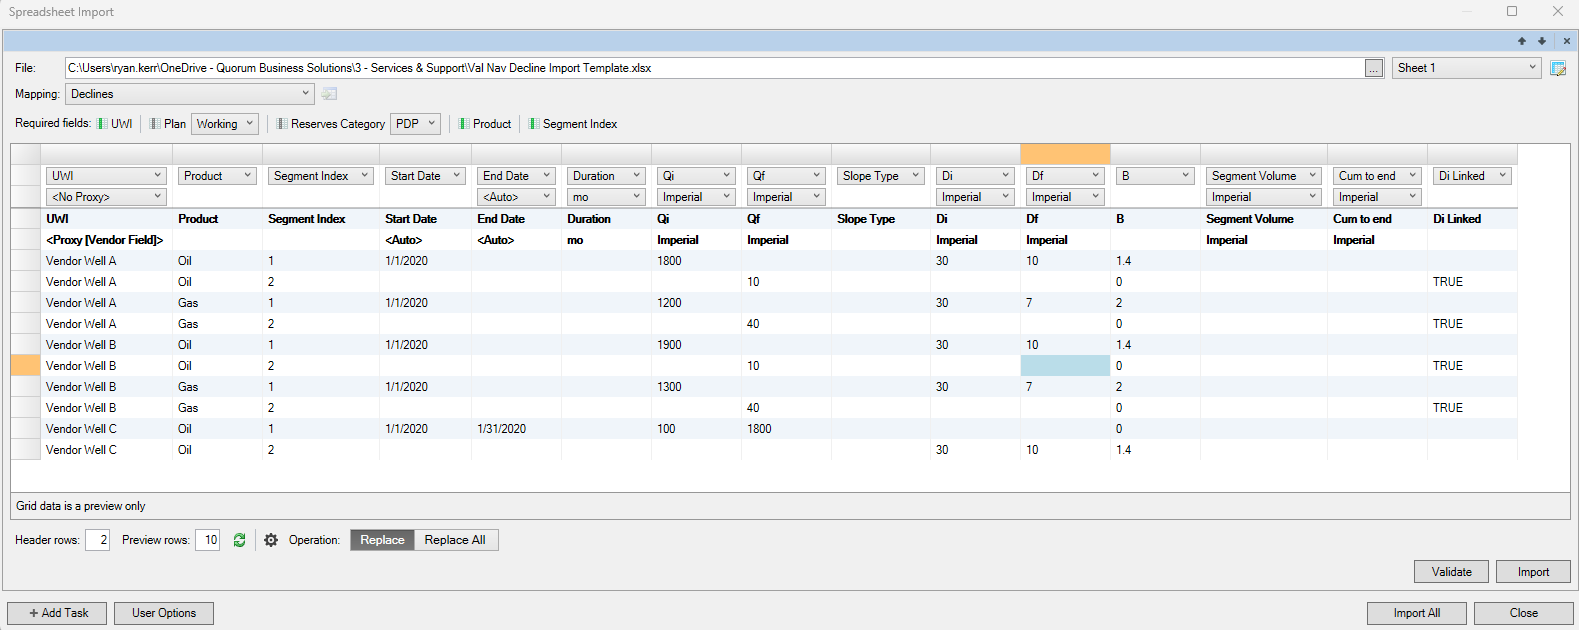Screen dimensions: 1579x630
Task: Click the Qi value 1300 cell
Action: pyautogui.click(x=696, y=387)
